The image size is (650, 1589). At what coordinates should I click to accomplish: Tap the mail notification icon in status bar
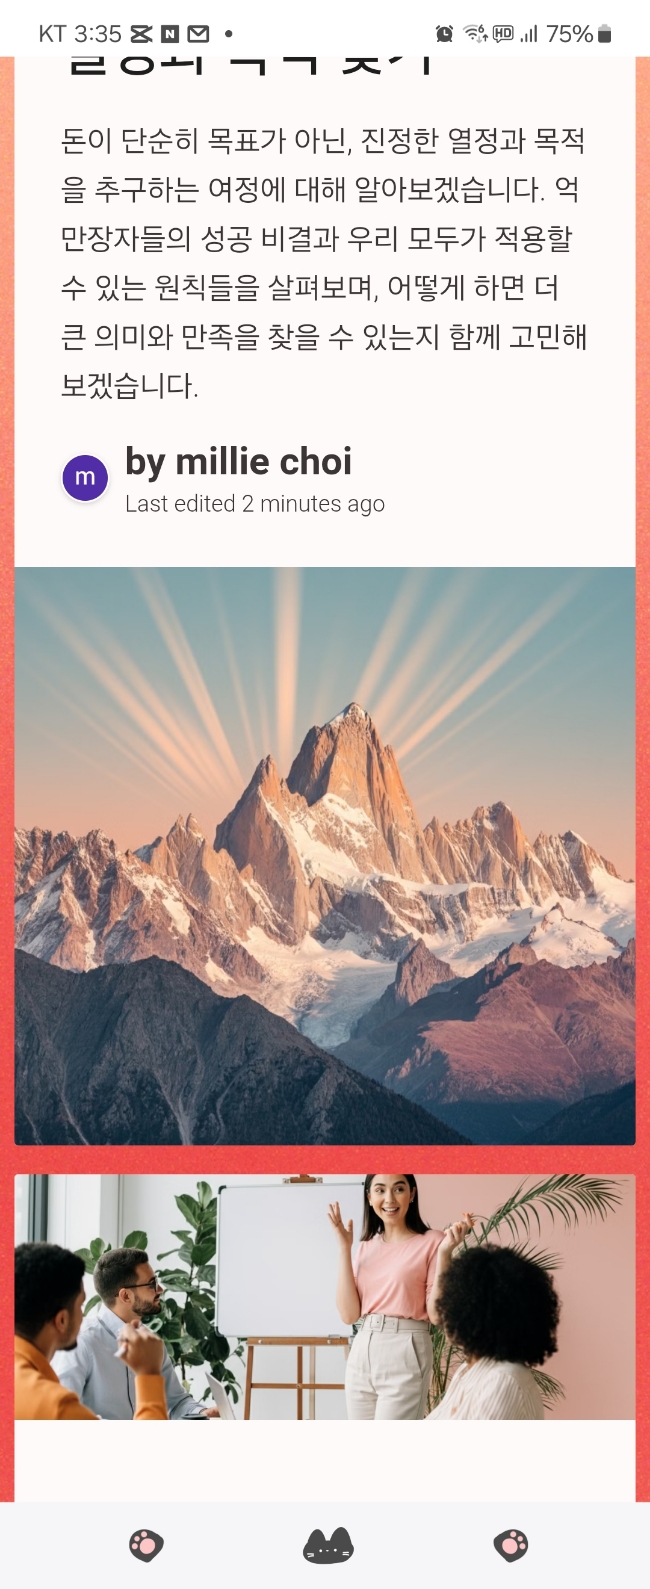coord(199,34)
